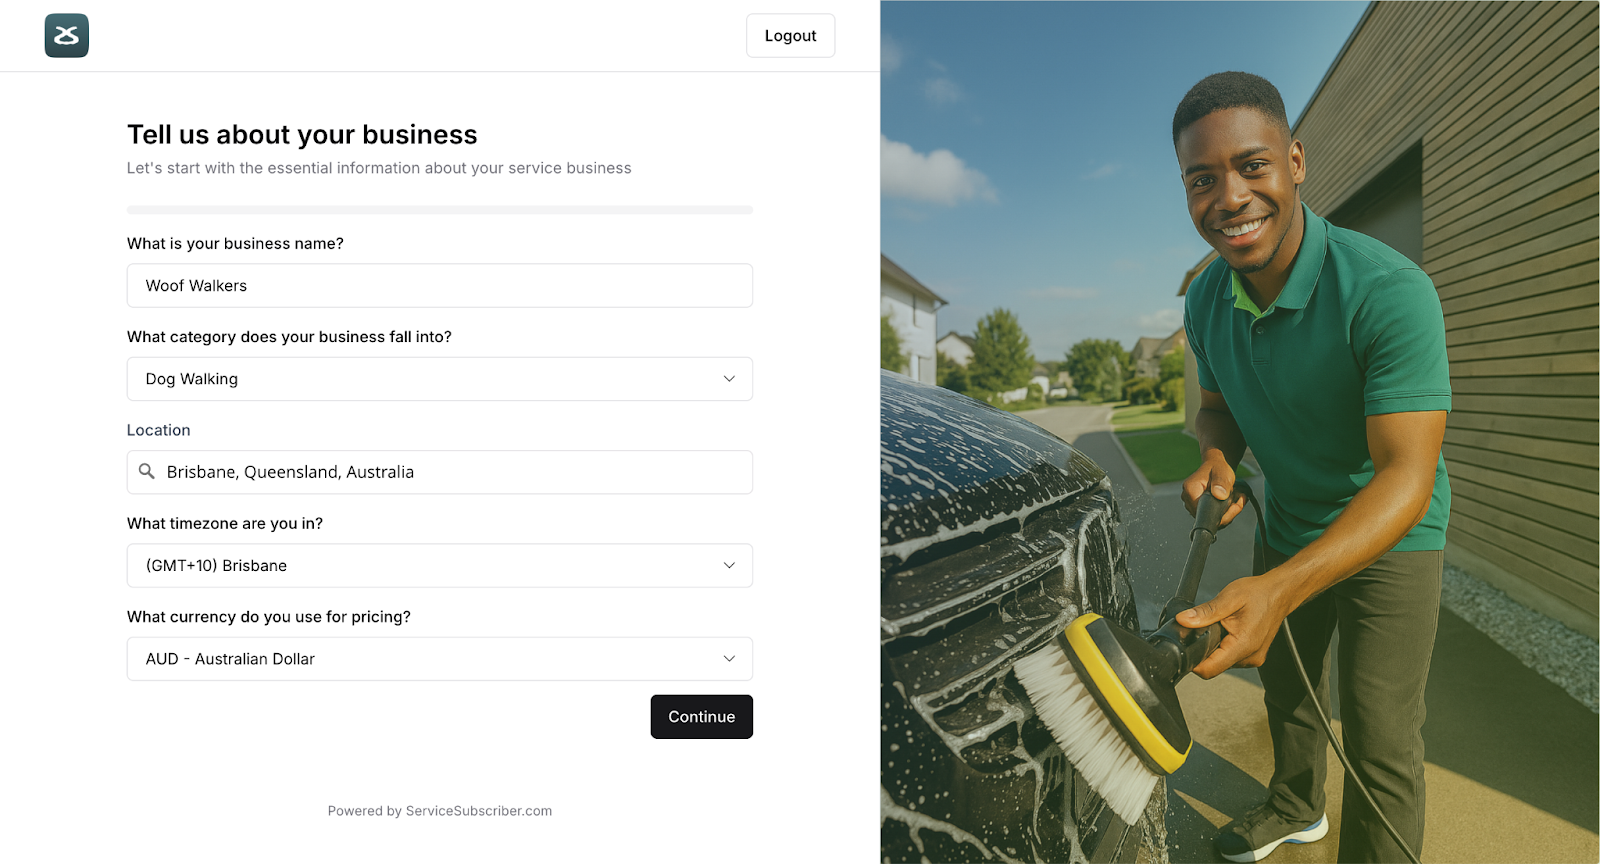Viewport: 1600px width, 864px height.
Task: Click the car washing photo
Action: [x=1240, y=432]
